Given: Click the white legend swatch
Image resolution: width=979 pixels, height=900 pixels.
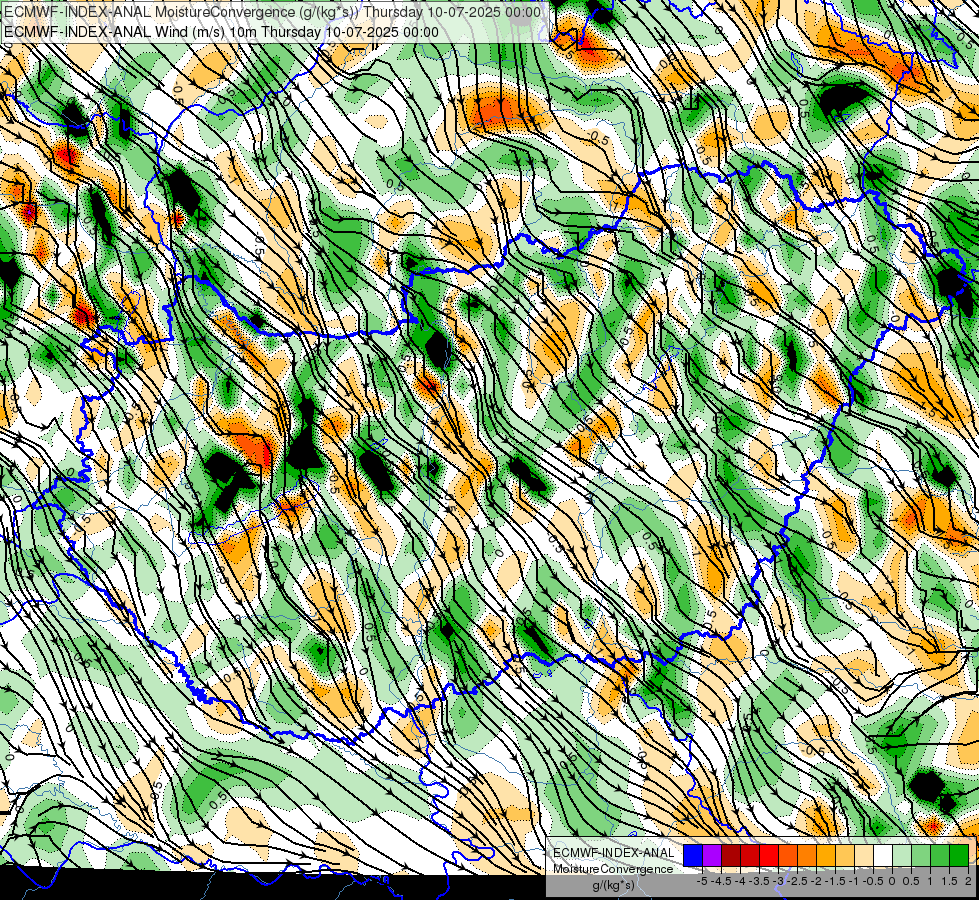Looking at the screenshot, I should (883, 855).
